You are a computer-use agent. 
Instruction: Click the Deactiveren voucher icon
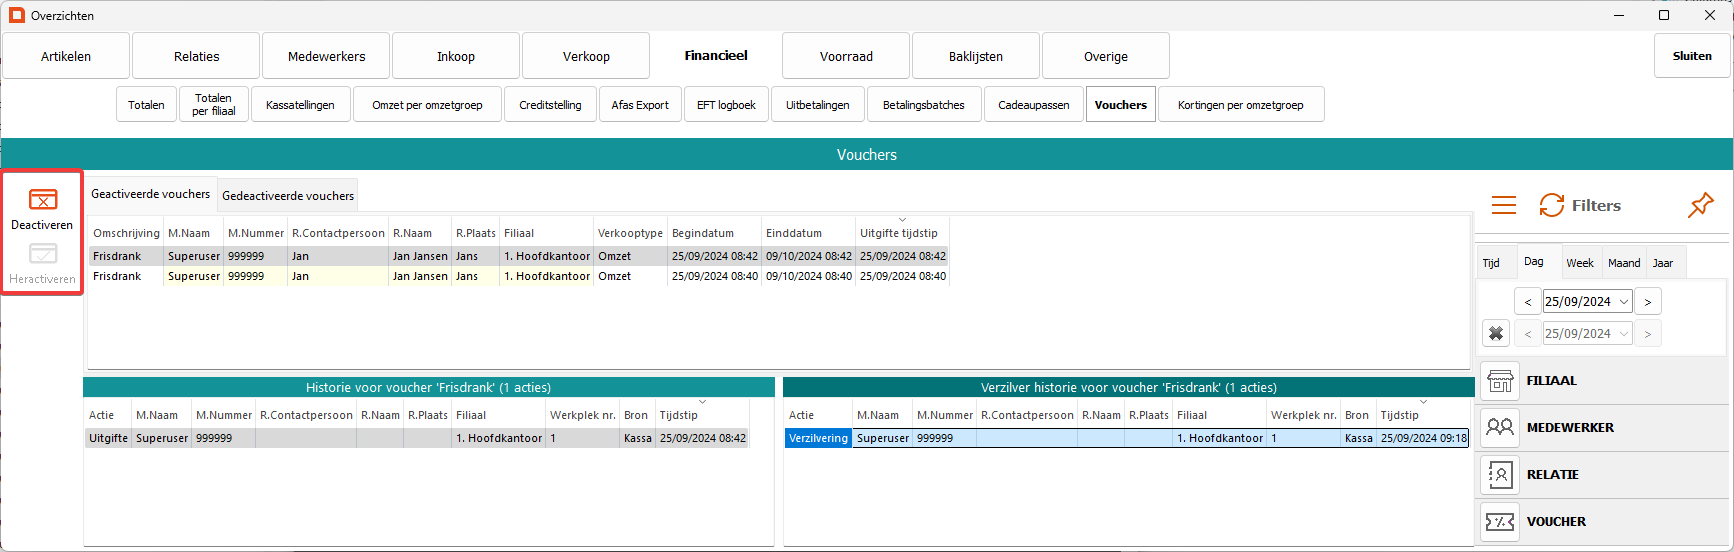(43, 200)
